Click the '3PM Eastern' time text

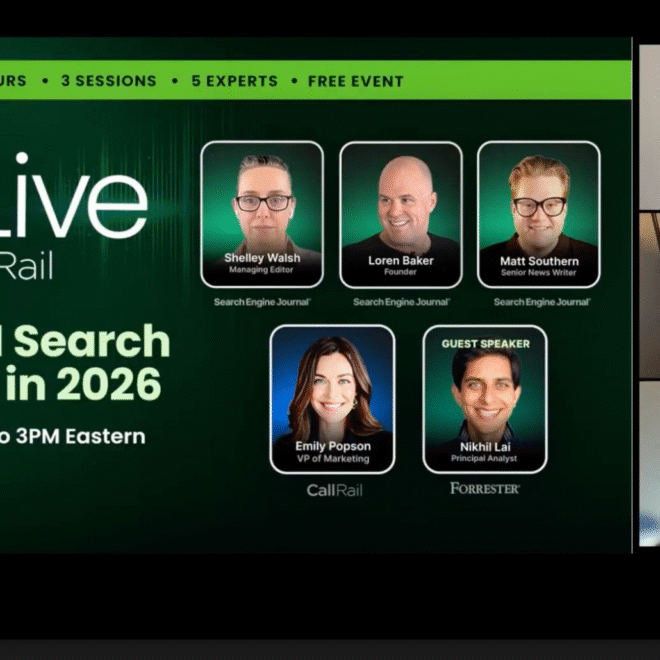81,436
